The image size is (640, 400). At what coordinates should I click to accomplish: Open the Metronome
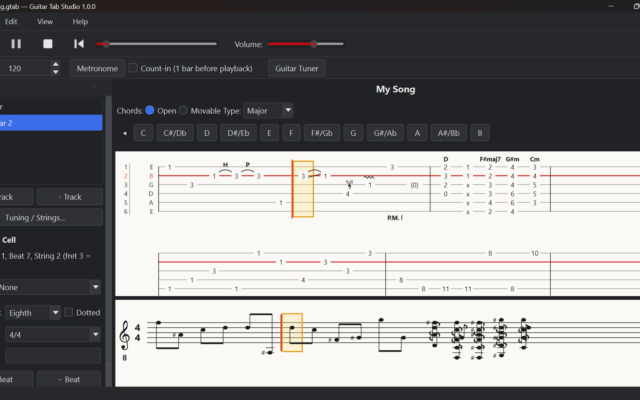(97, 68)
